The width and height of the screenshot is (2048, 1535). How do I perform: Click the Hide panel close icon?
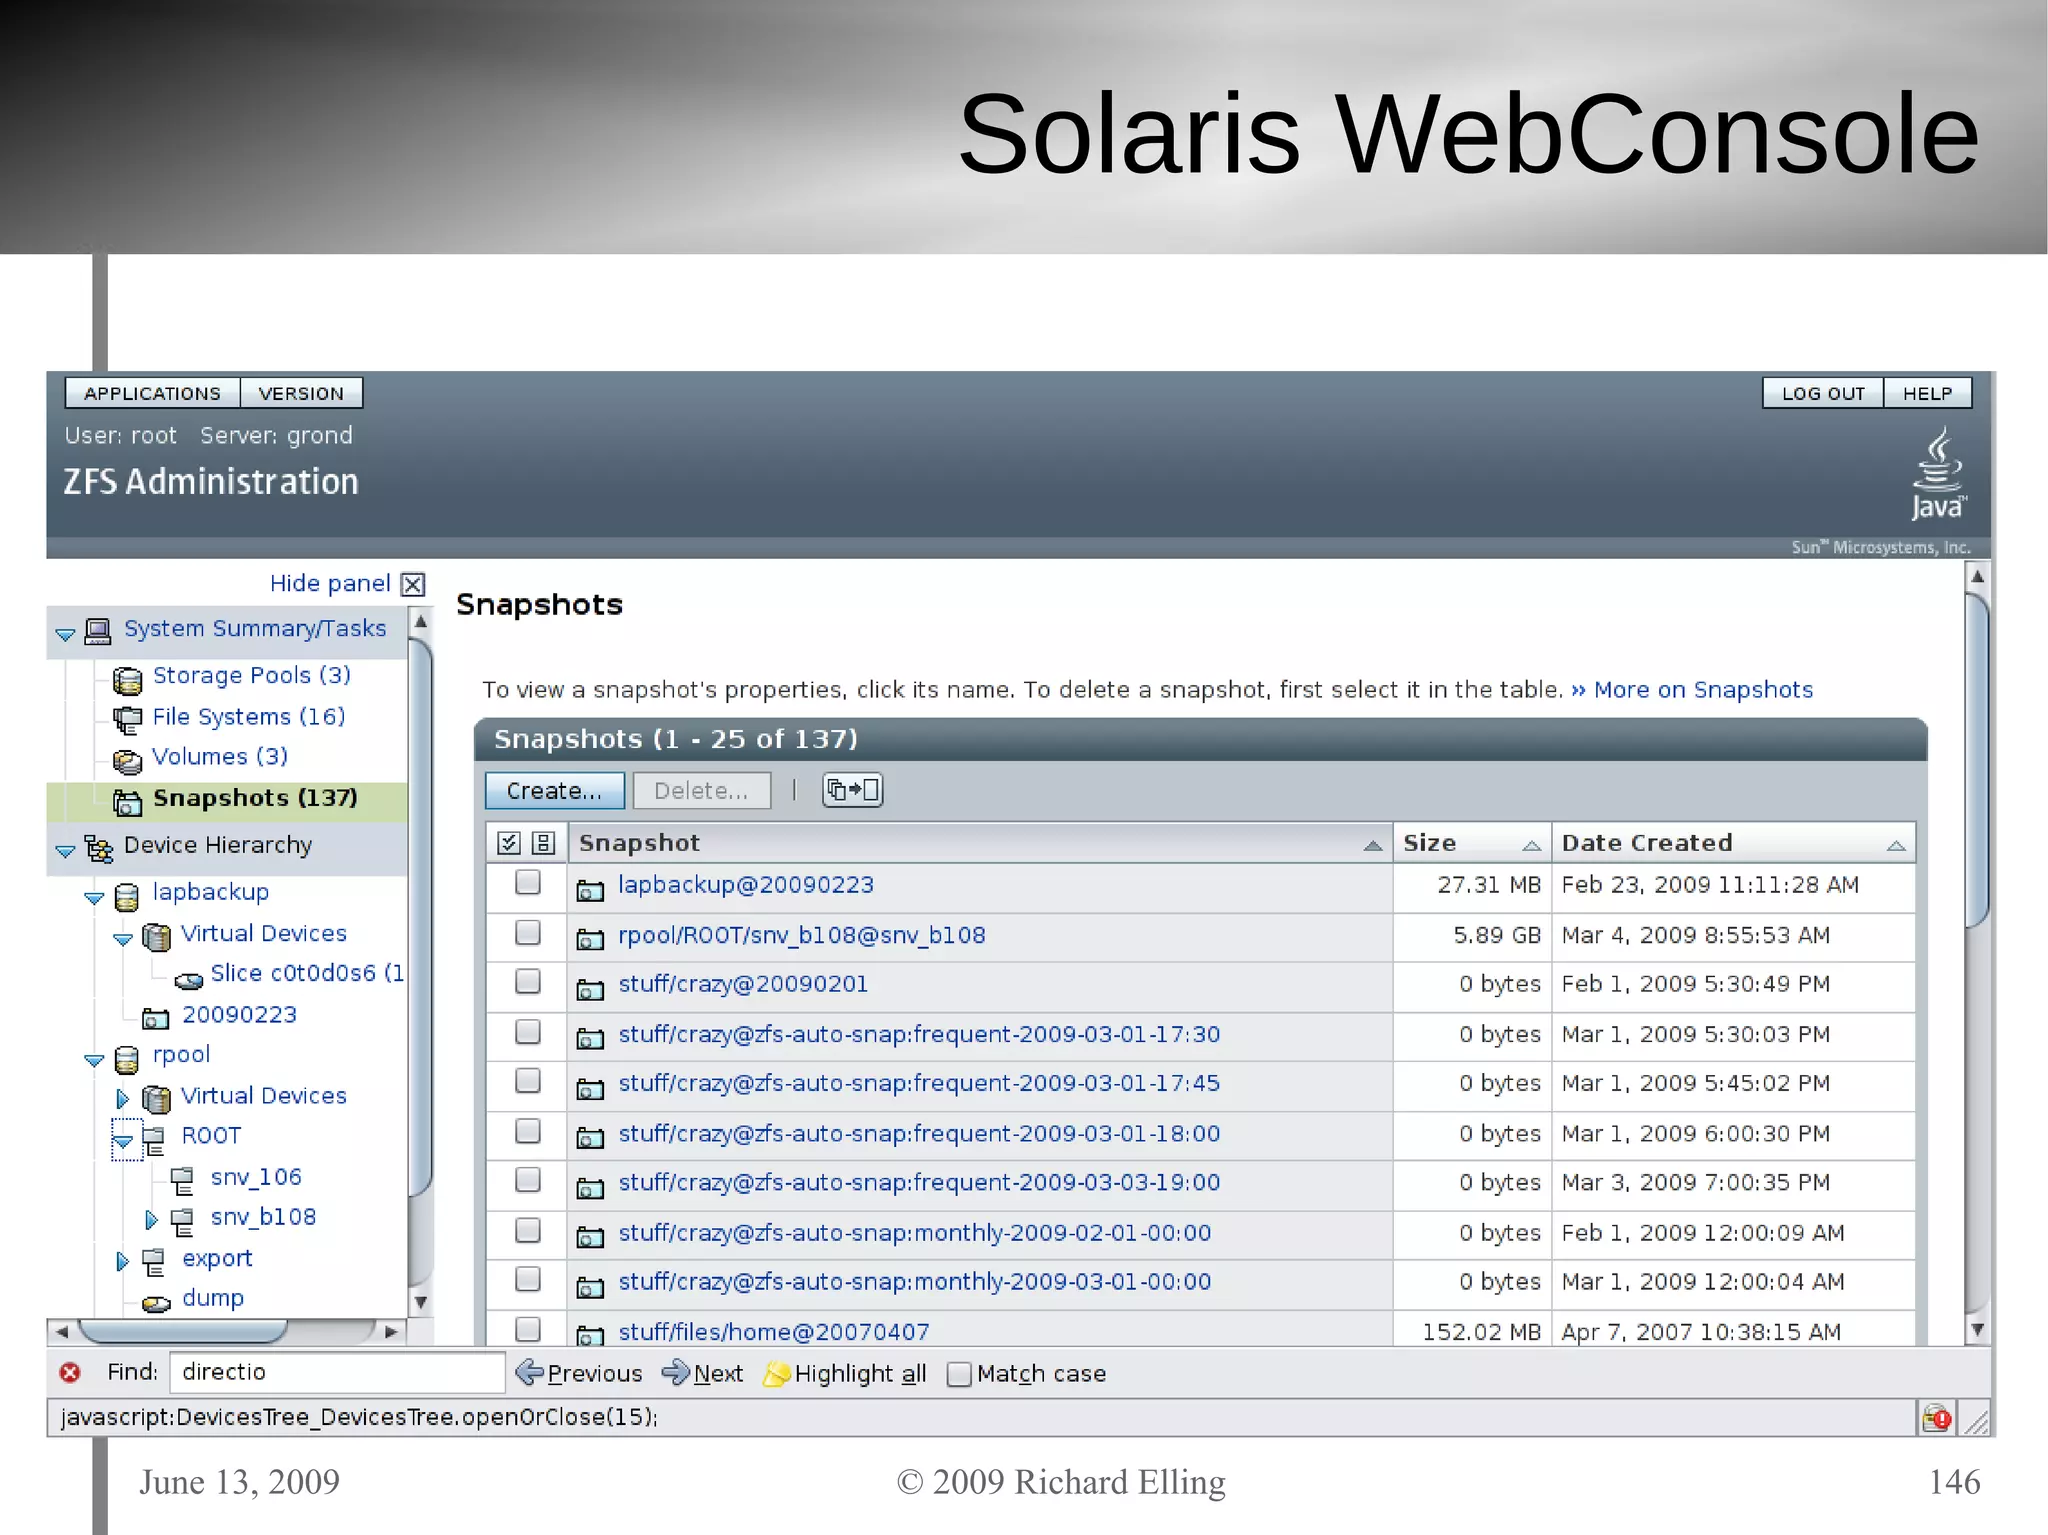coord(413,584)
